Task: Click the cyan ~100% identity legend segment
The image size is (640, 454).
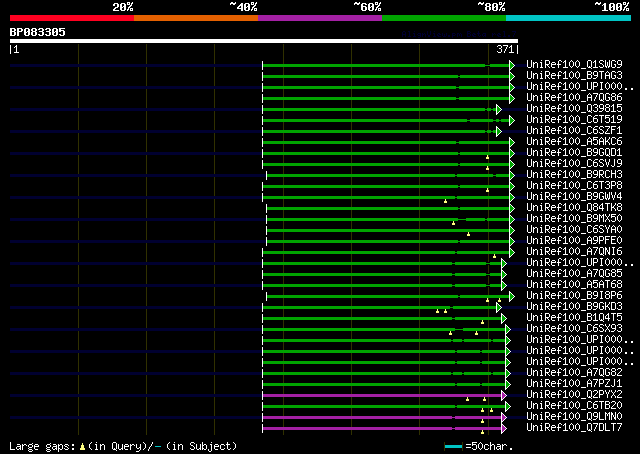Action: click(569, 18)
